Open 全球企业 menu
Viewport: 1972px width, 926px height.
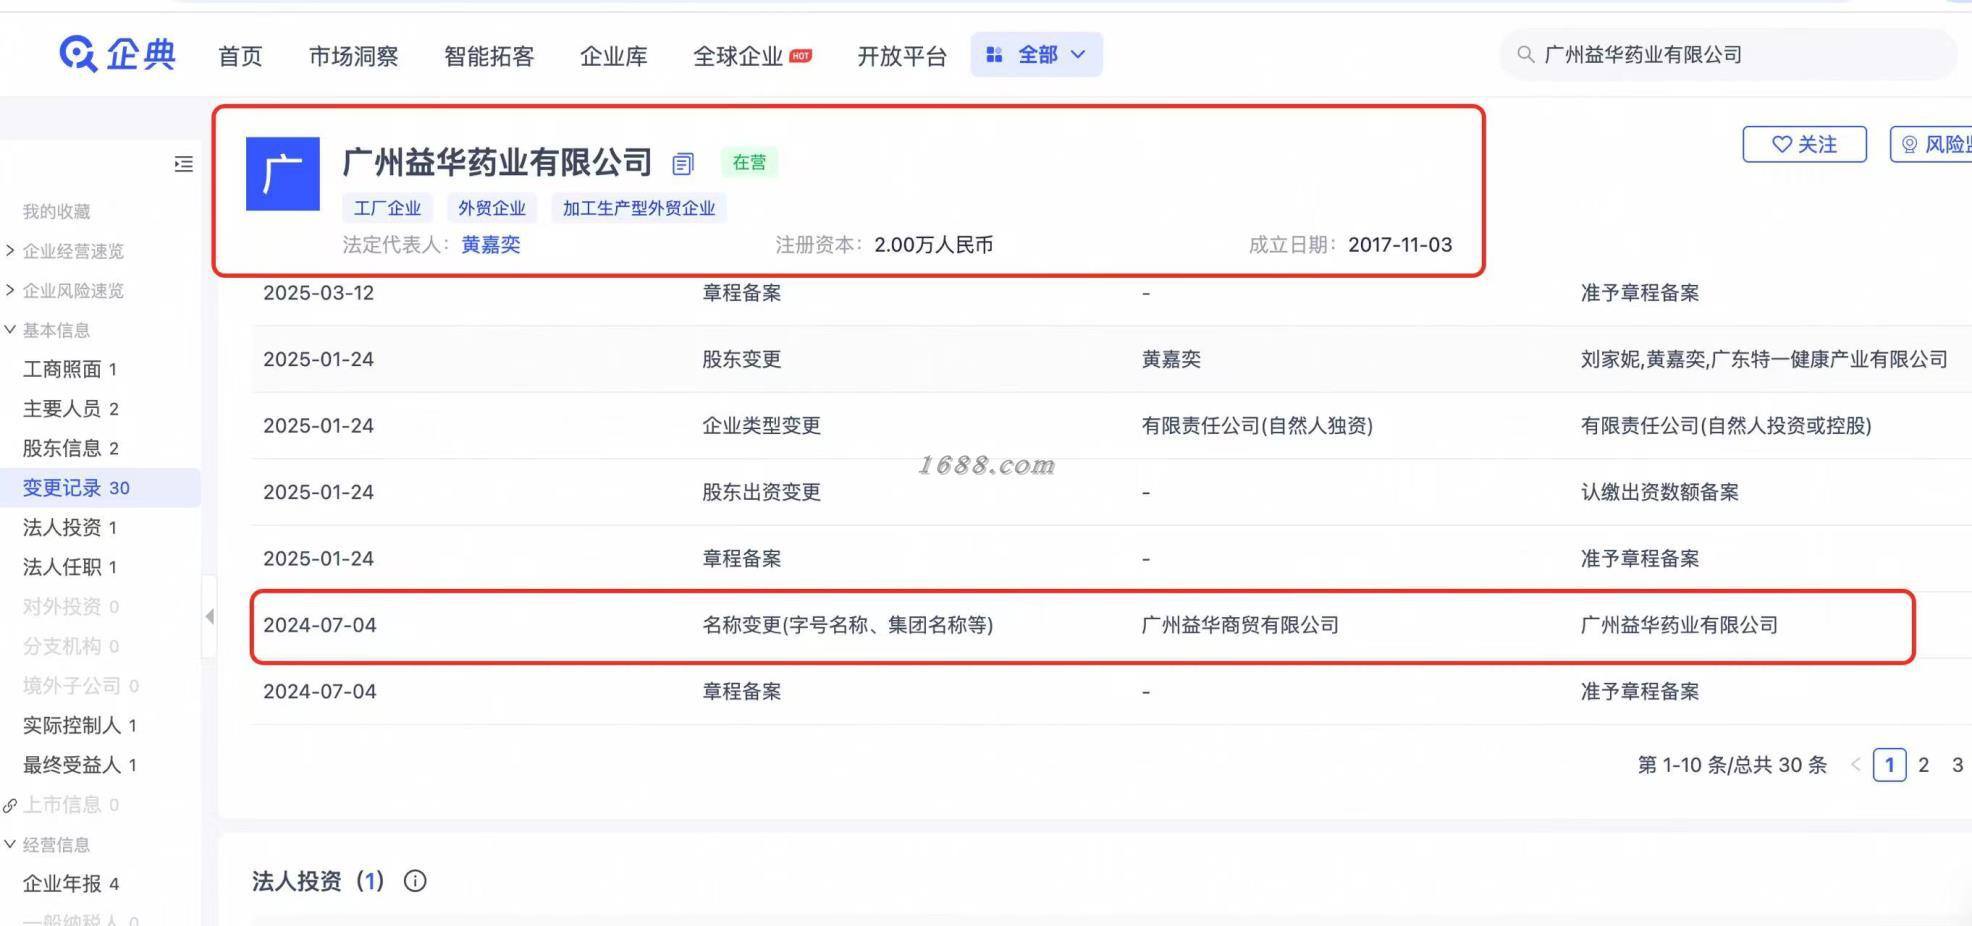pyautogui.click(x=738, y=56)
